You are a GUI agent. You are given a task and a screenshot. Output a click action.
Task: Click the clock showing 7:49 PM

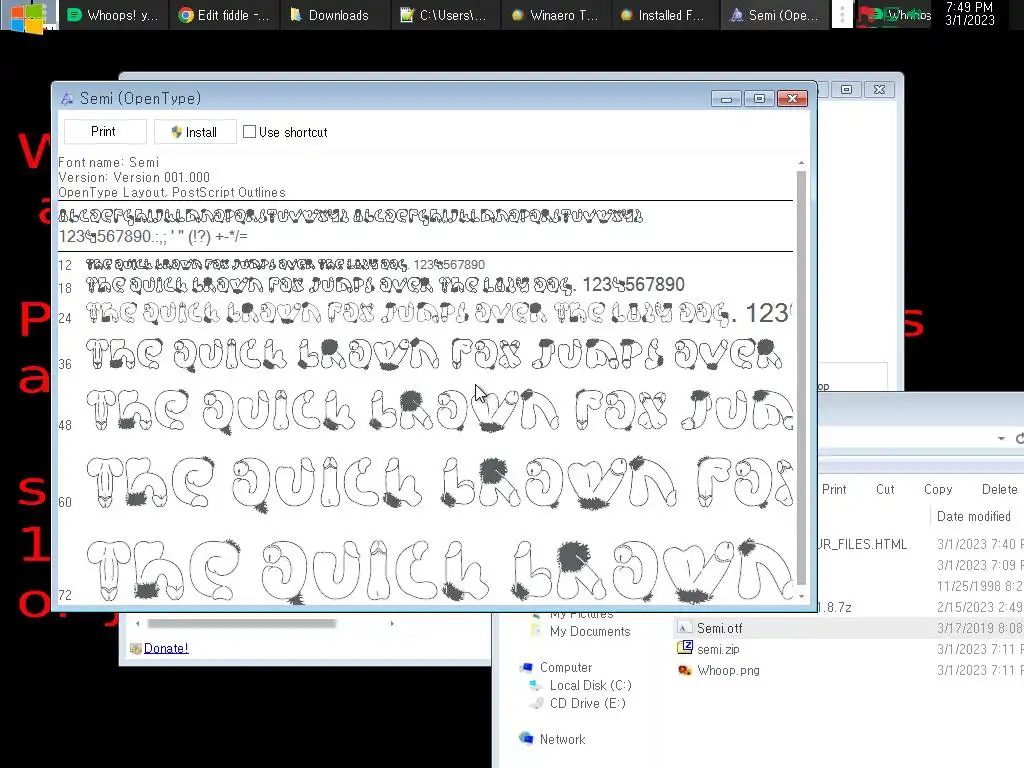point(970,14)
